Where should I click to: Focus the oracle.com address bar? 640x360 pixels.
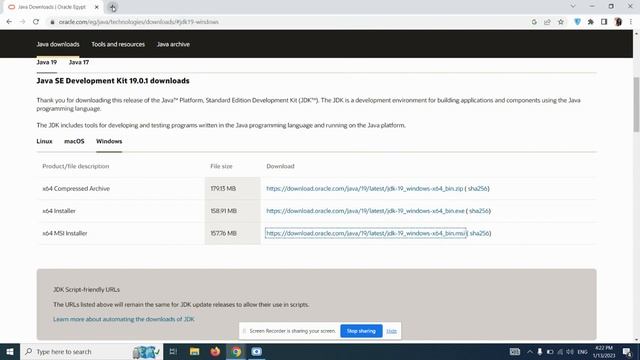coord(286,22)
